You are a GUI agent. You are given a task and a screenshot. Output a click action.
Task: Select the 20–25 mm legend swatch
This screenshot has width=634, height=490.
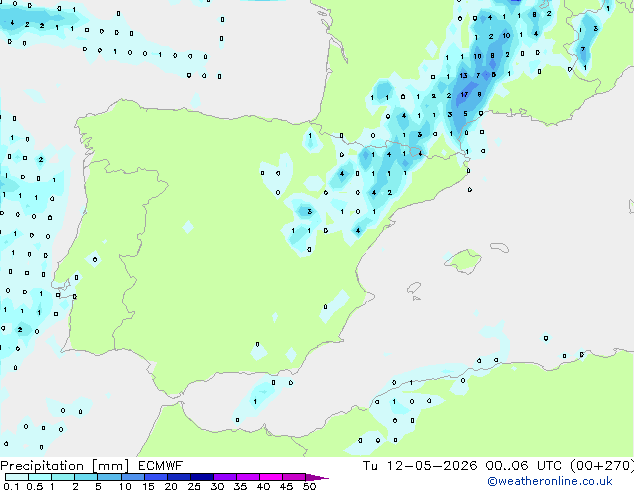(178, 477)
